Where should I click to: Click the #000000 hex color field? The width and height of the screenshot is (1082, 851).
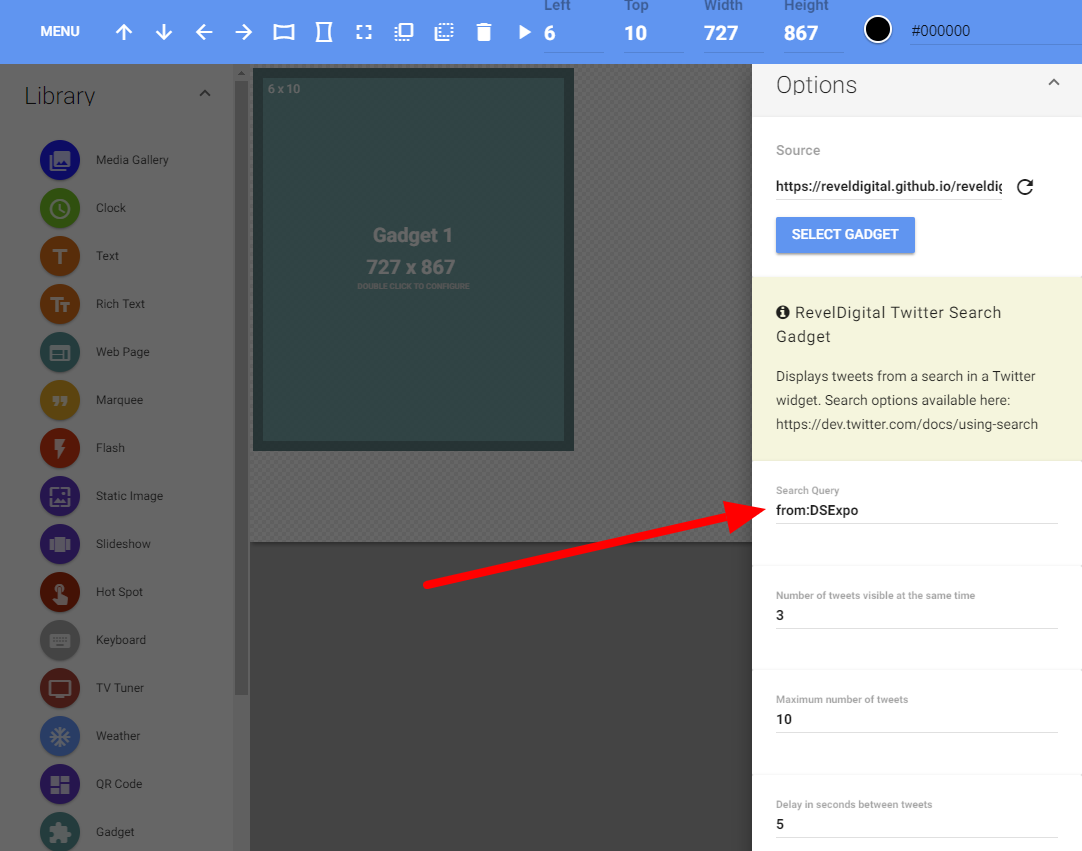click(x=995, y=31)
